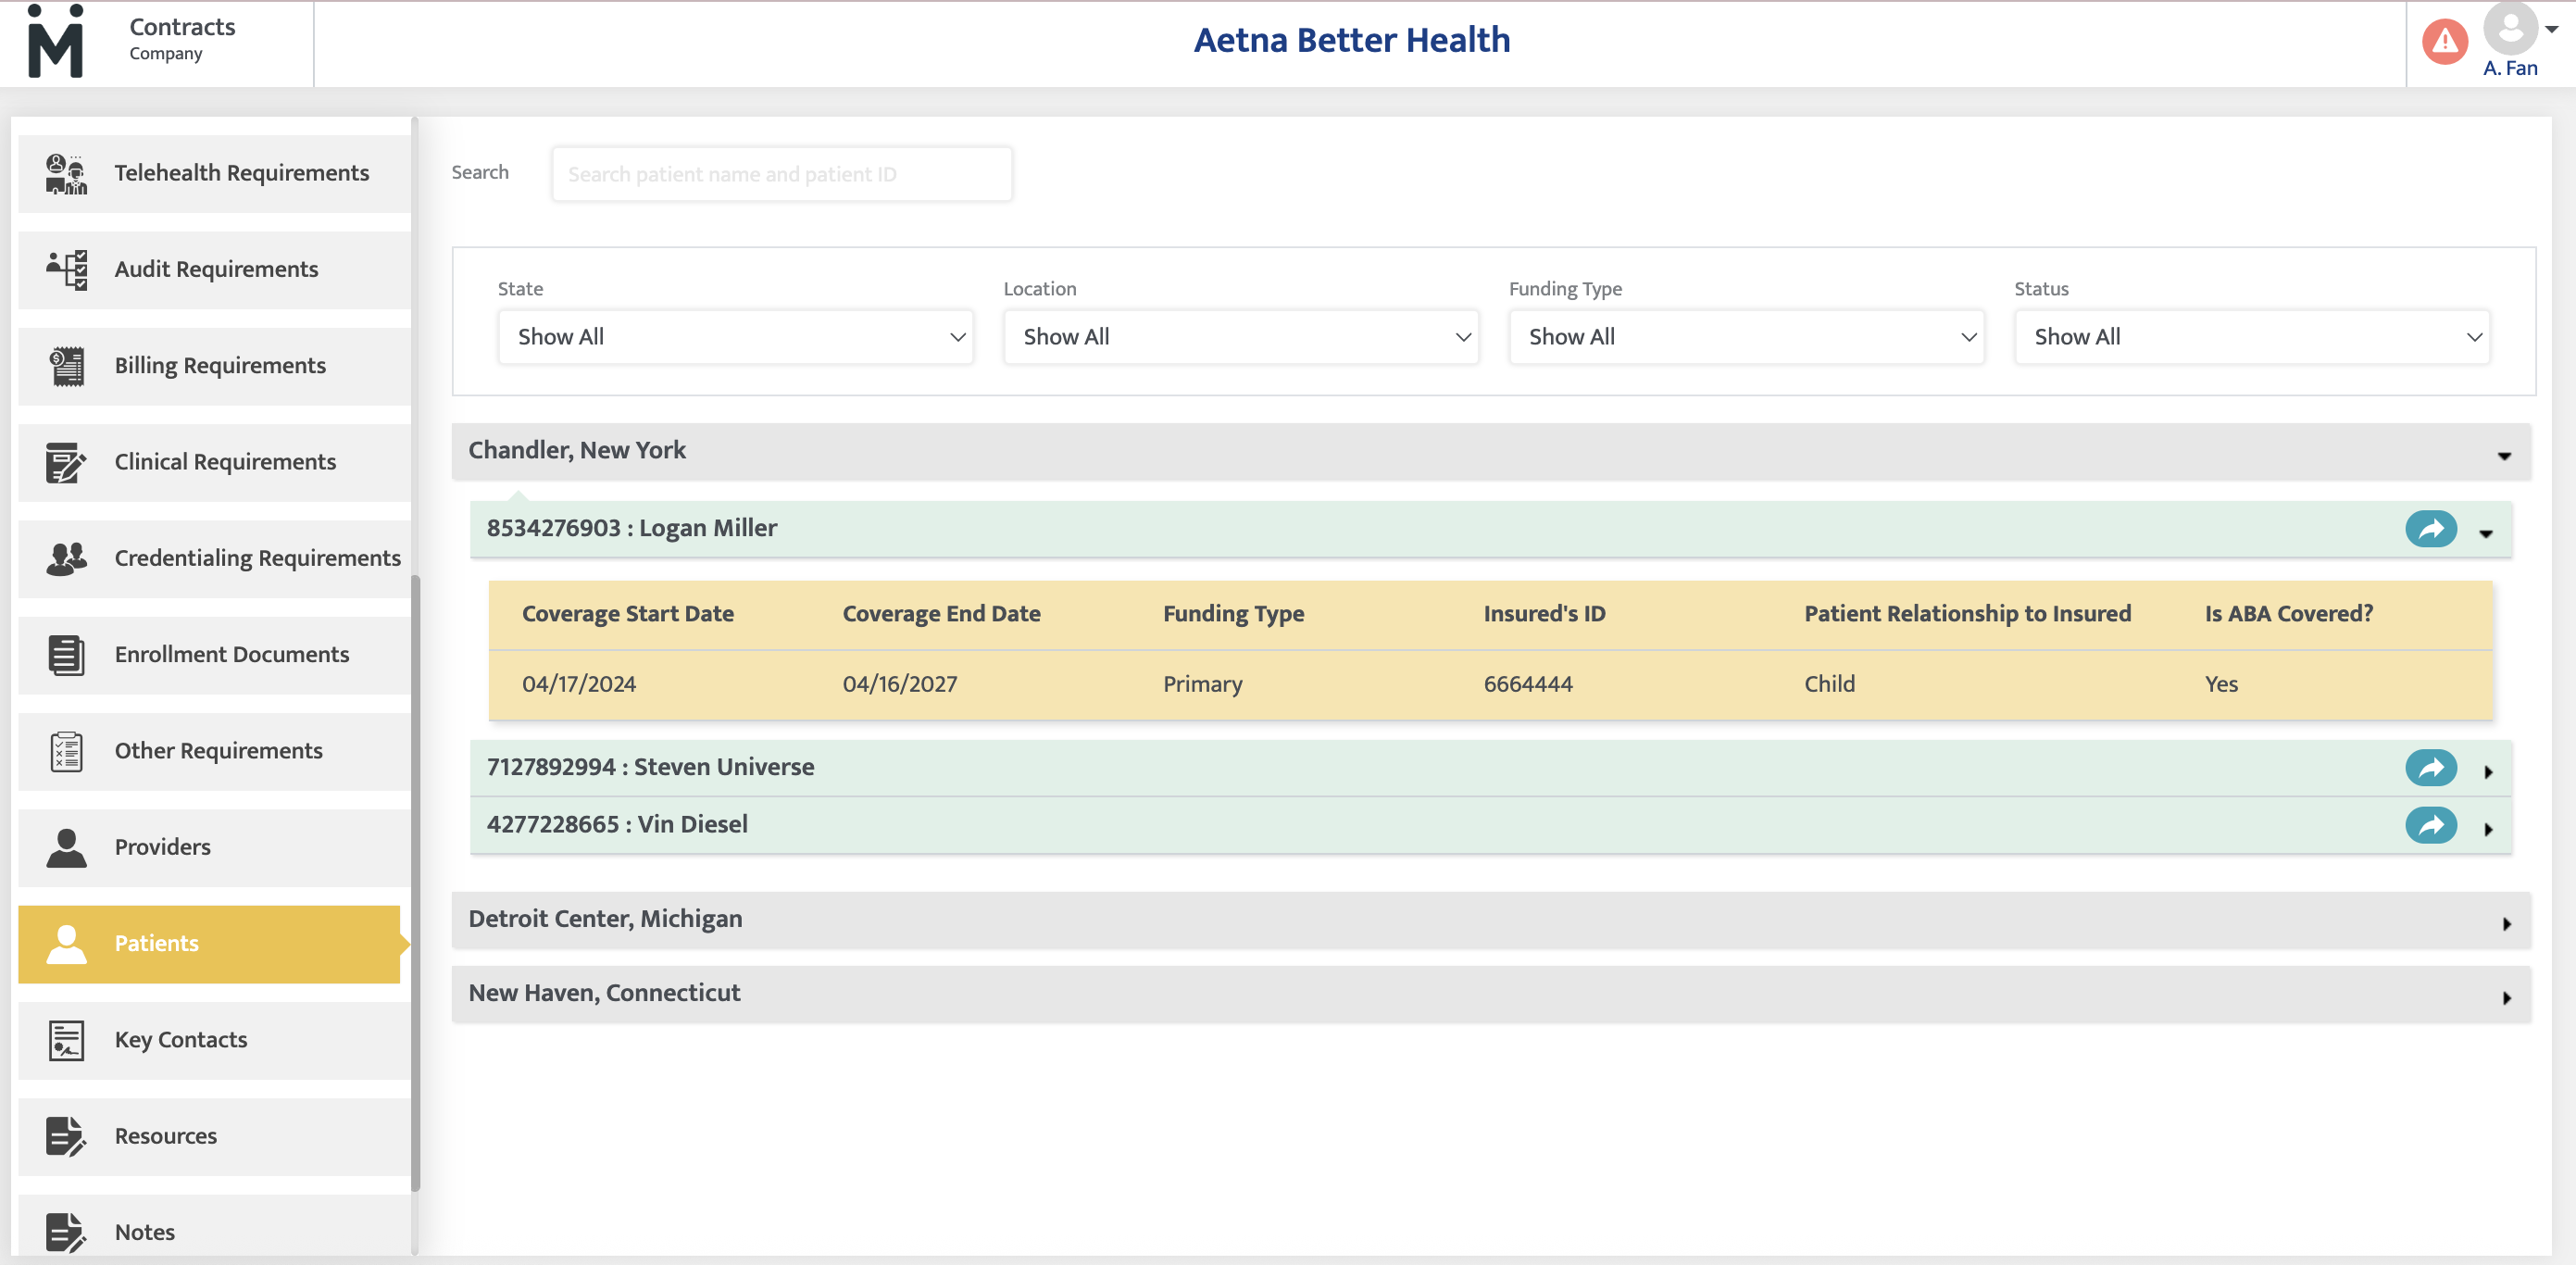Click the Detroit Center, Michigan text
The width and height of the screenshot is (2576, 1265).
[605, 919]
